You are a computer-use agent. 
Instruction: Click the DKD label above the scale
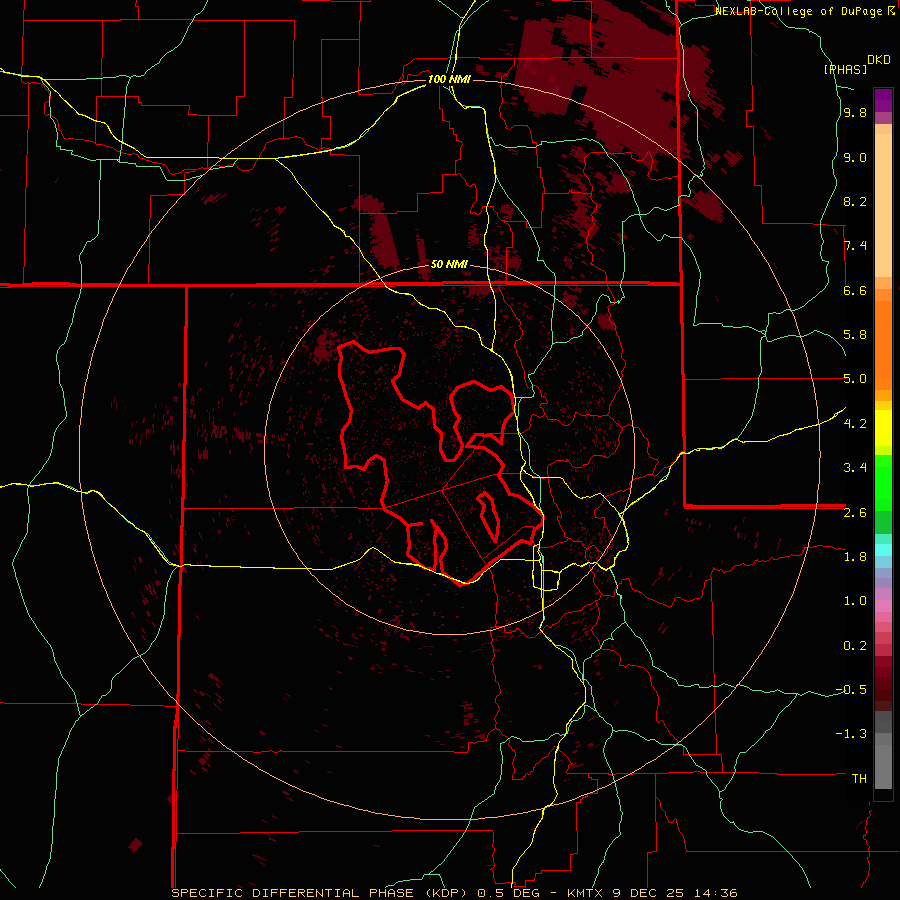pos(879,60)
